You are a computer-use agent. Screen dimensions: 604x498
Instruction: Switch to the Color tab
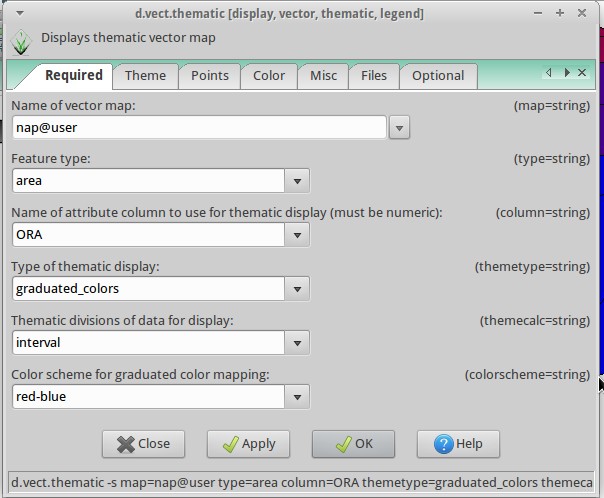[269, 76]
